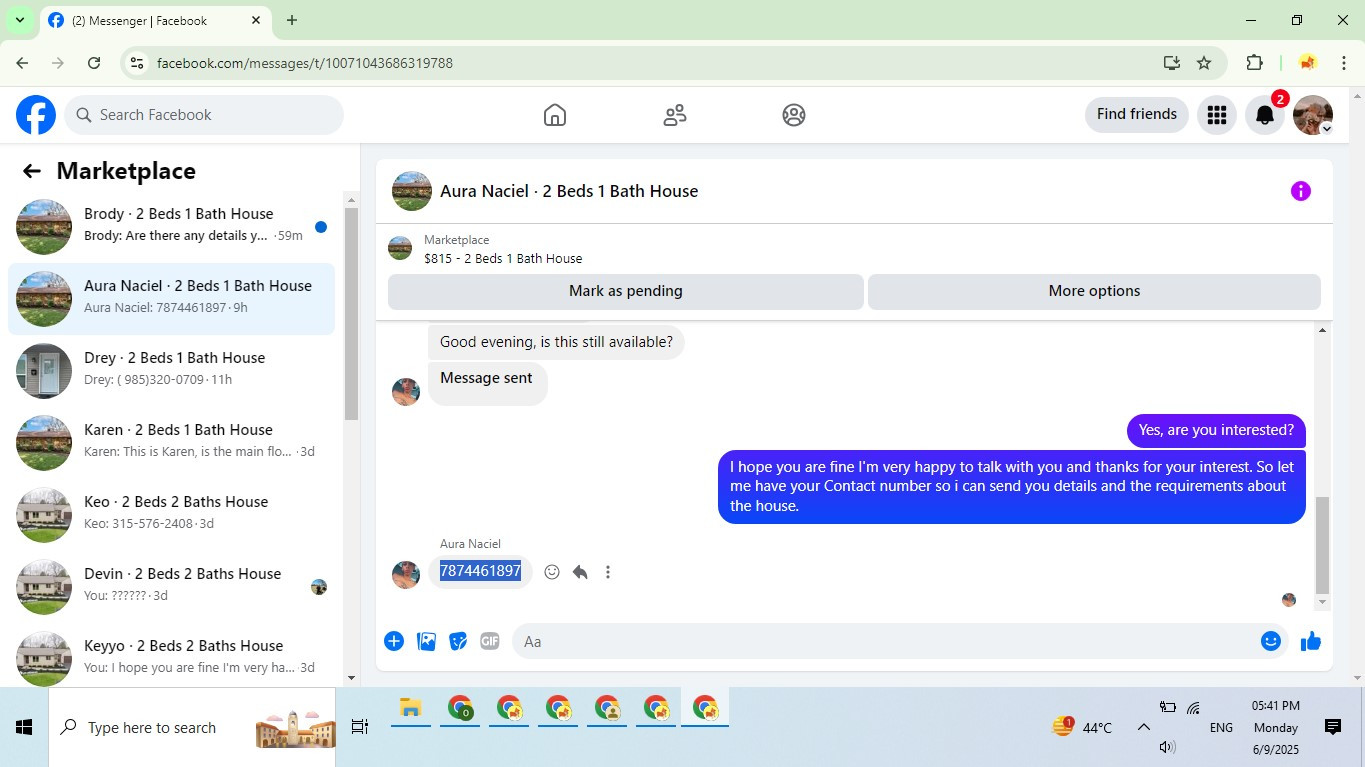
Task: Open the notifications bell
Action: click(x=1265, y=115)
